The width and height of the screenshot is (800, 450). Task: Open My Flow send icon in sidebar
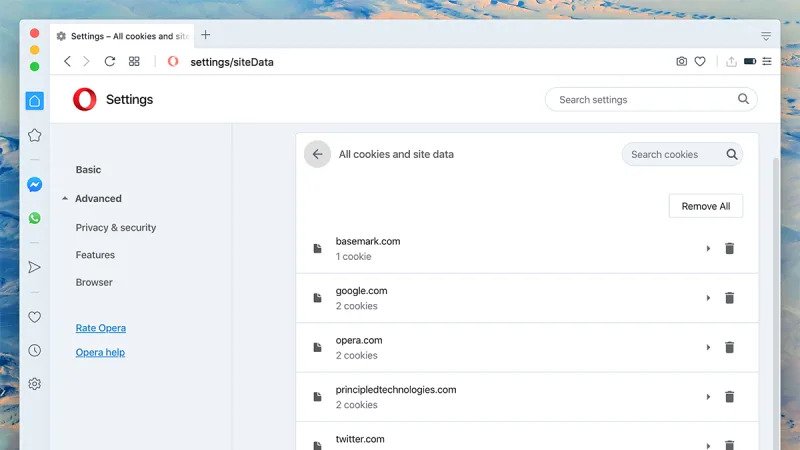point(34,267)
